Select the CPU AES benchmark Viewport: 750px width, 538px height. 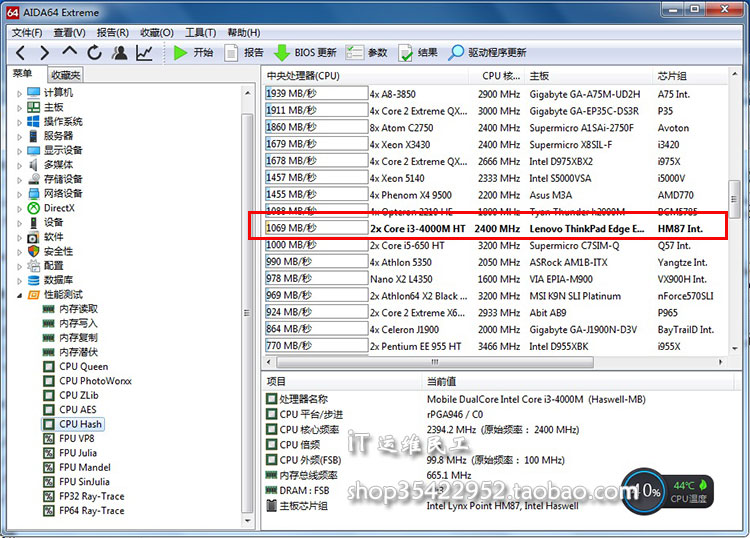tap(77, 409)
